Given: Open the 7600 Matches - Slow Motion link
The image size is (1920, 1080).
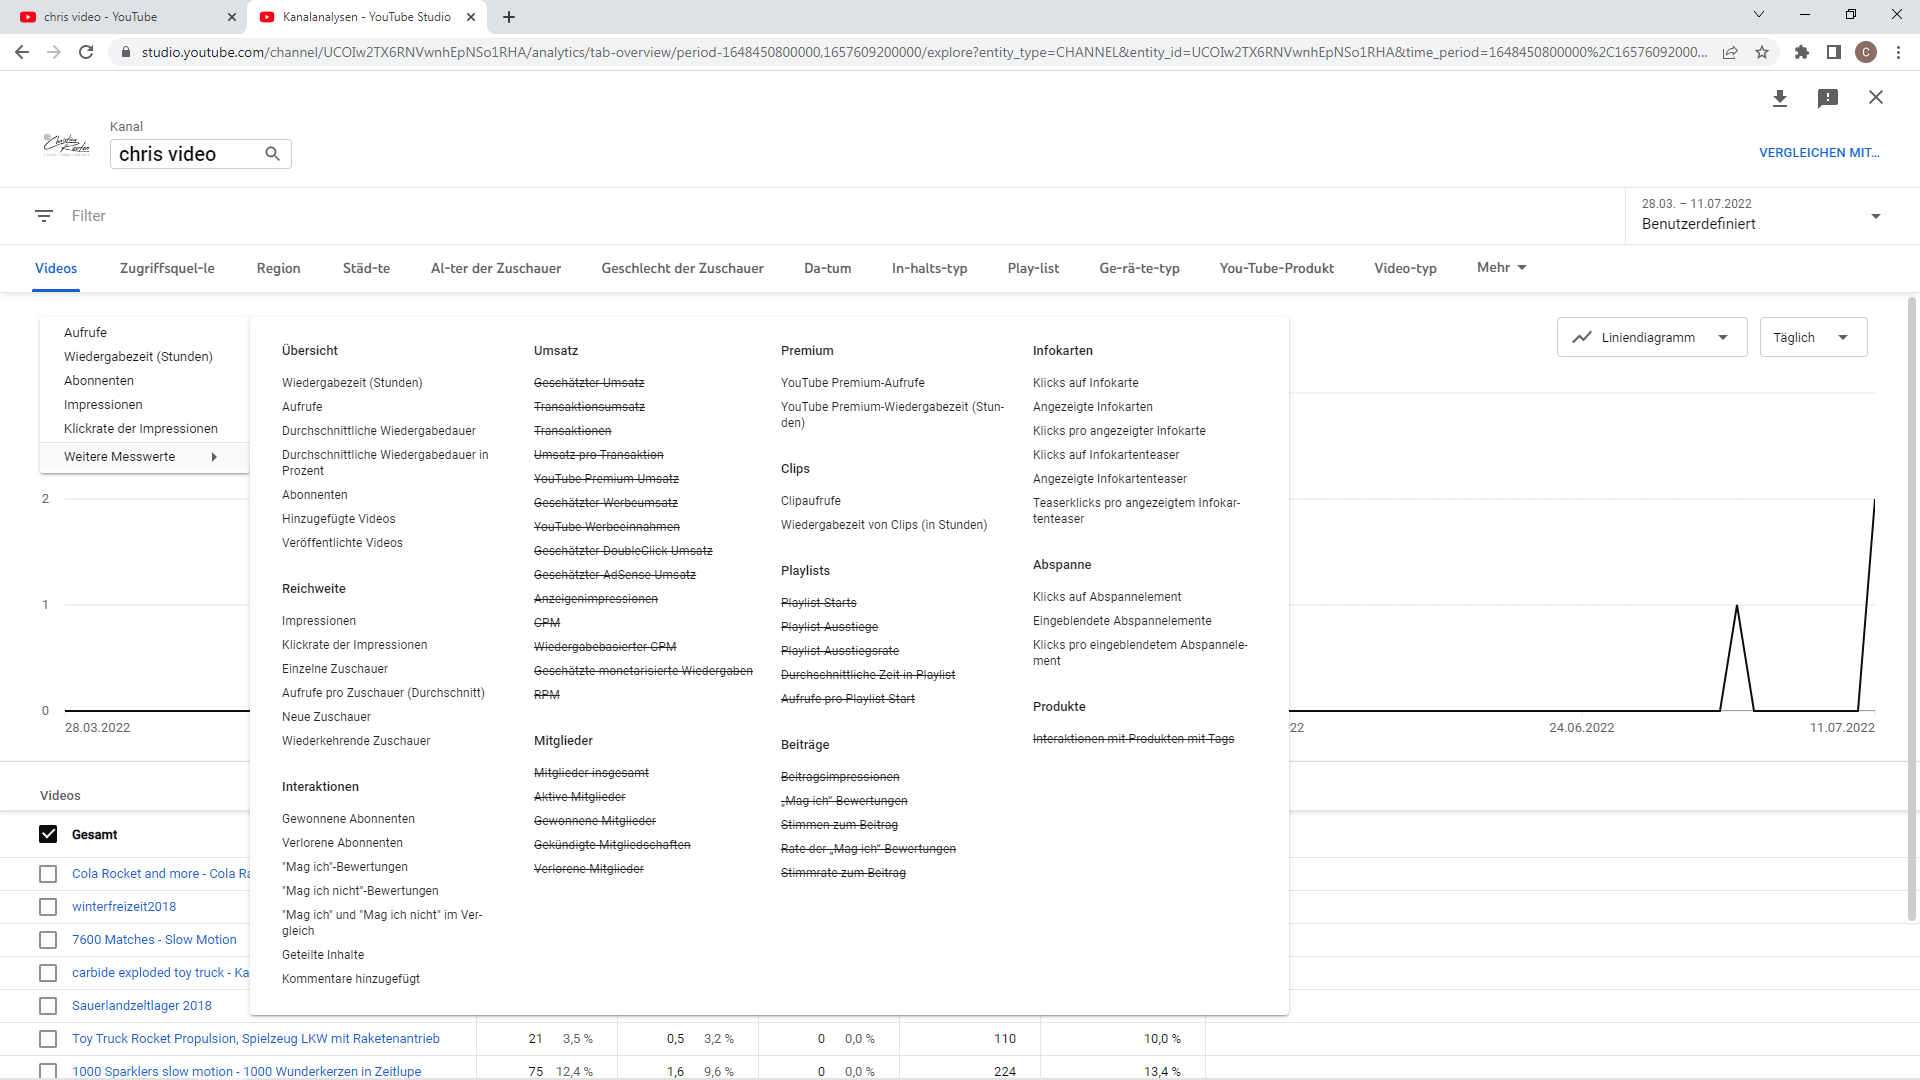Looking at the screenshot, I should click(154, 940).
